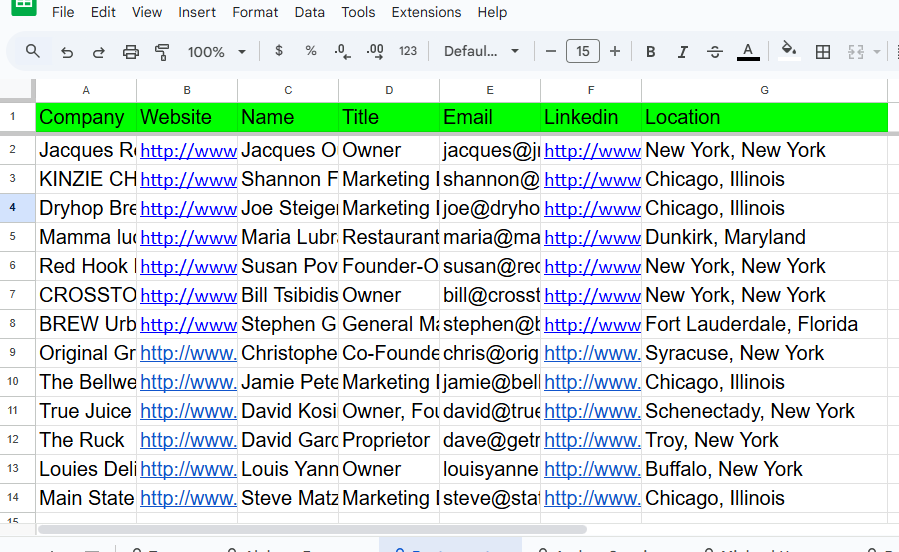Select column G header

pos(764,91)
